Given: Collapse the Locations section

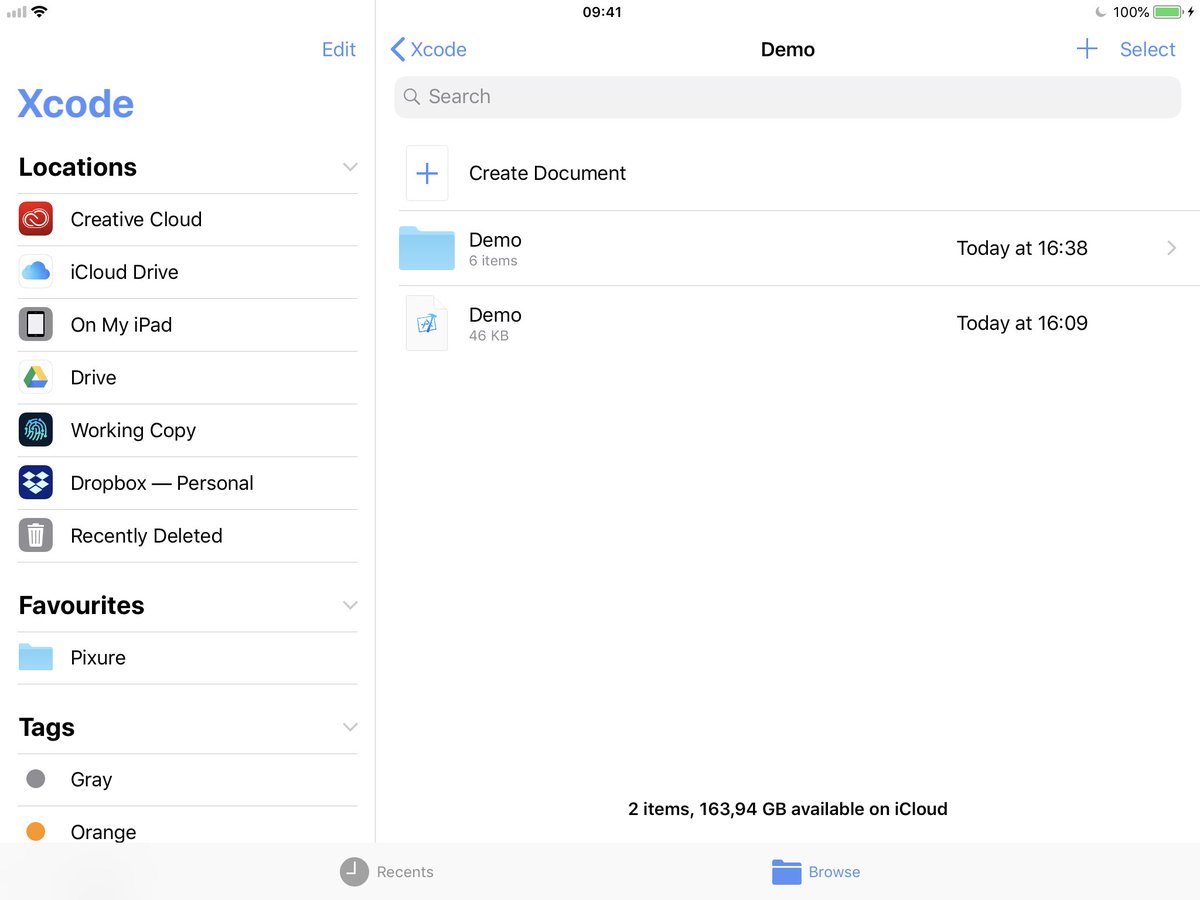Looking at the screenshot, I should tap(350, 167).
